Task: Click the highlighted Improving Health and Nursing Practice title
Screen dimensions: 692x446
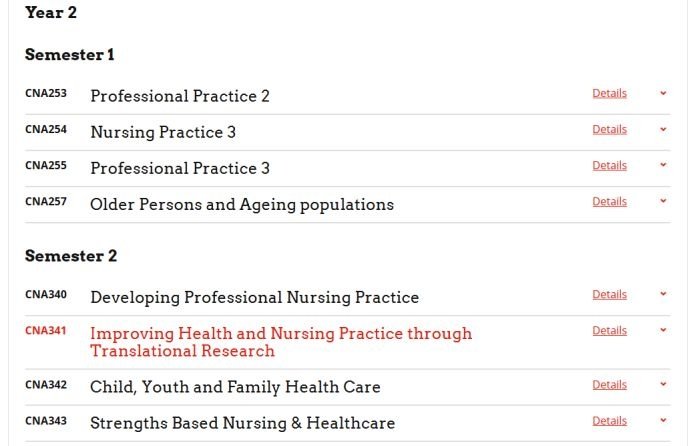Action: (281, 342)
